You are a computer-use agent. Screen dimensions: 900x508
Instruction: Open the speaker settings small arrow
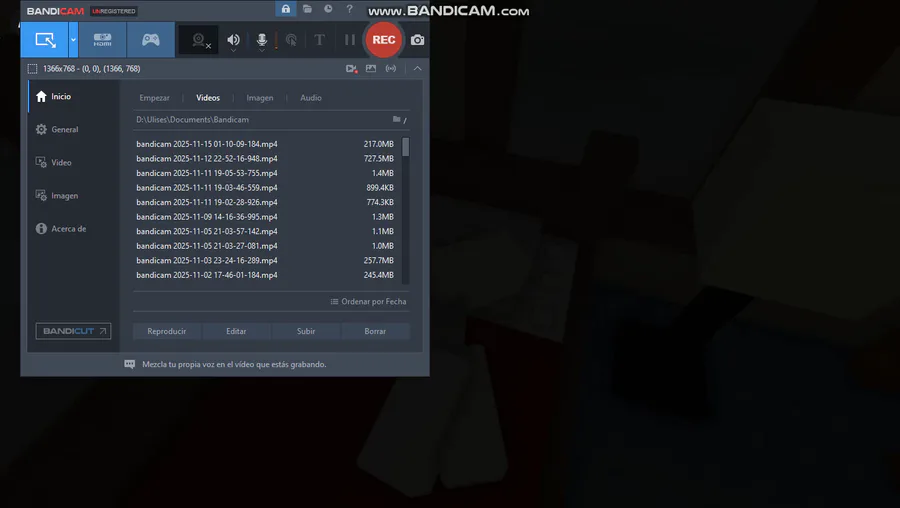233,51
